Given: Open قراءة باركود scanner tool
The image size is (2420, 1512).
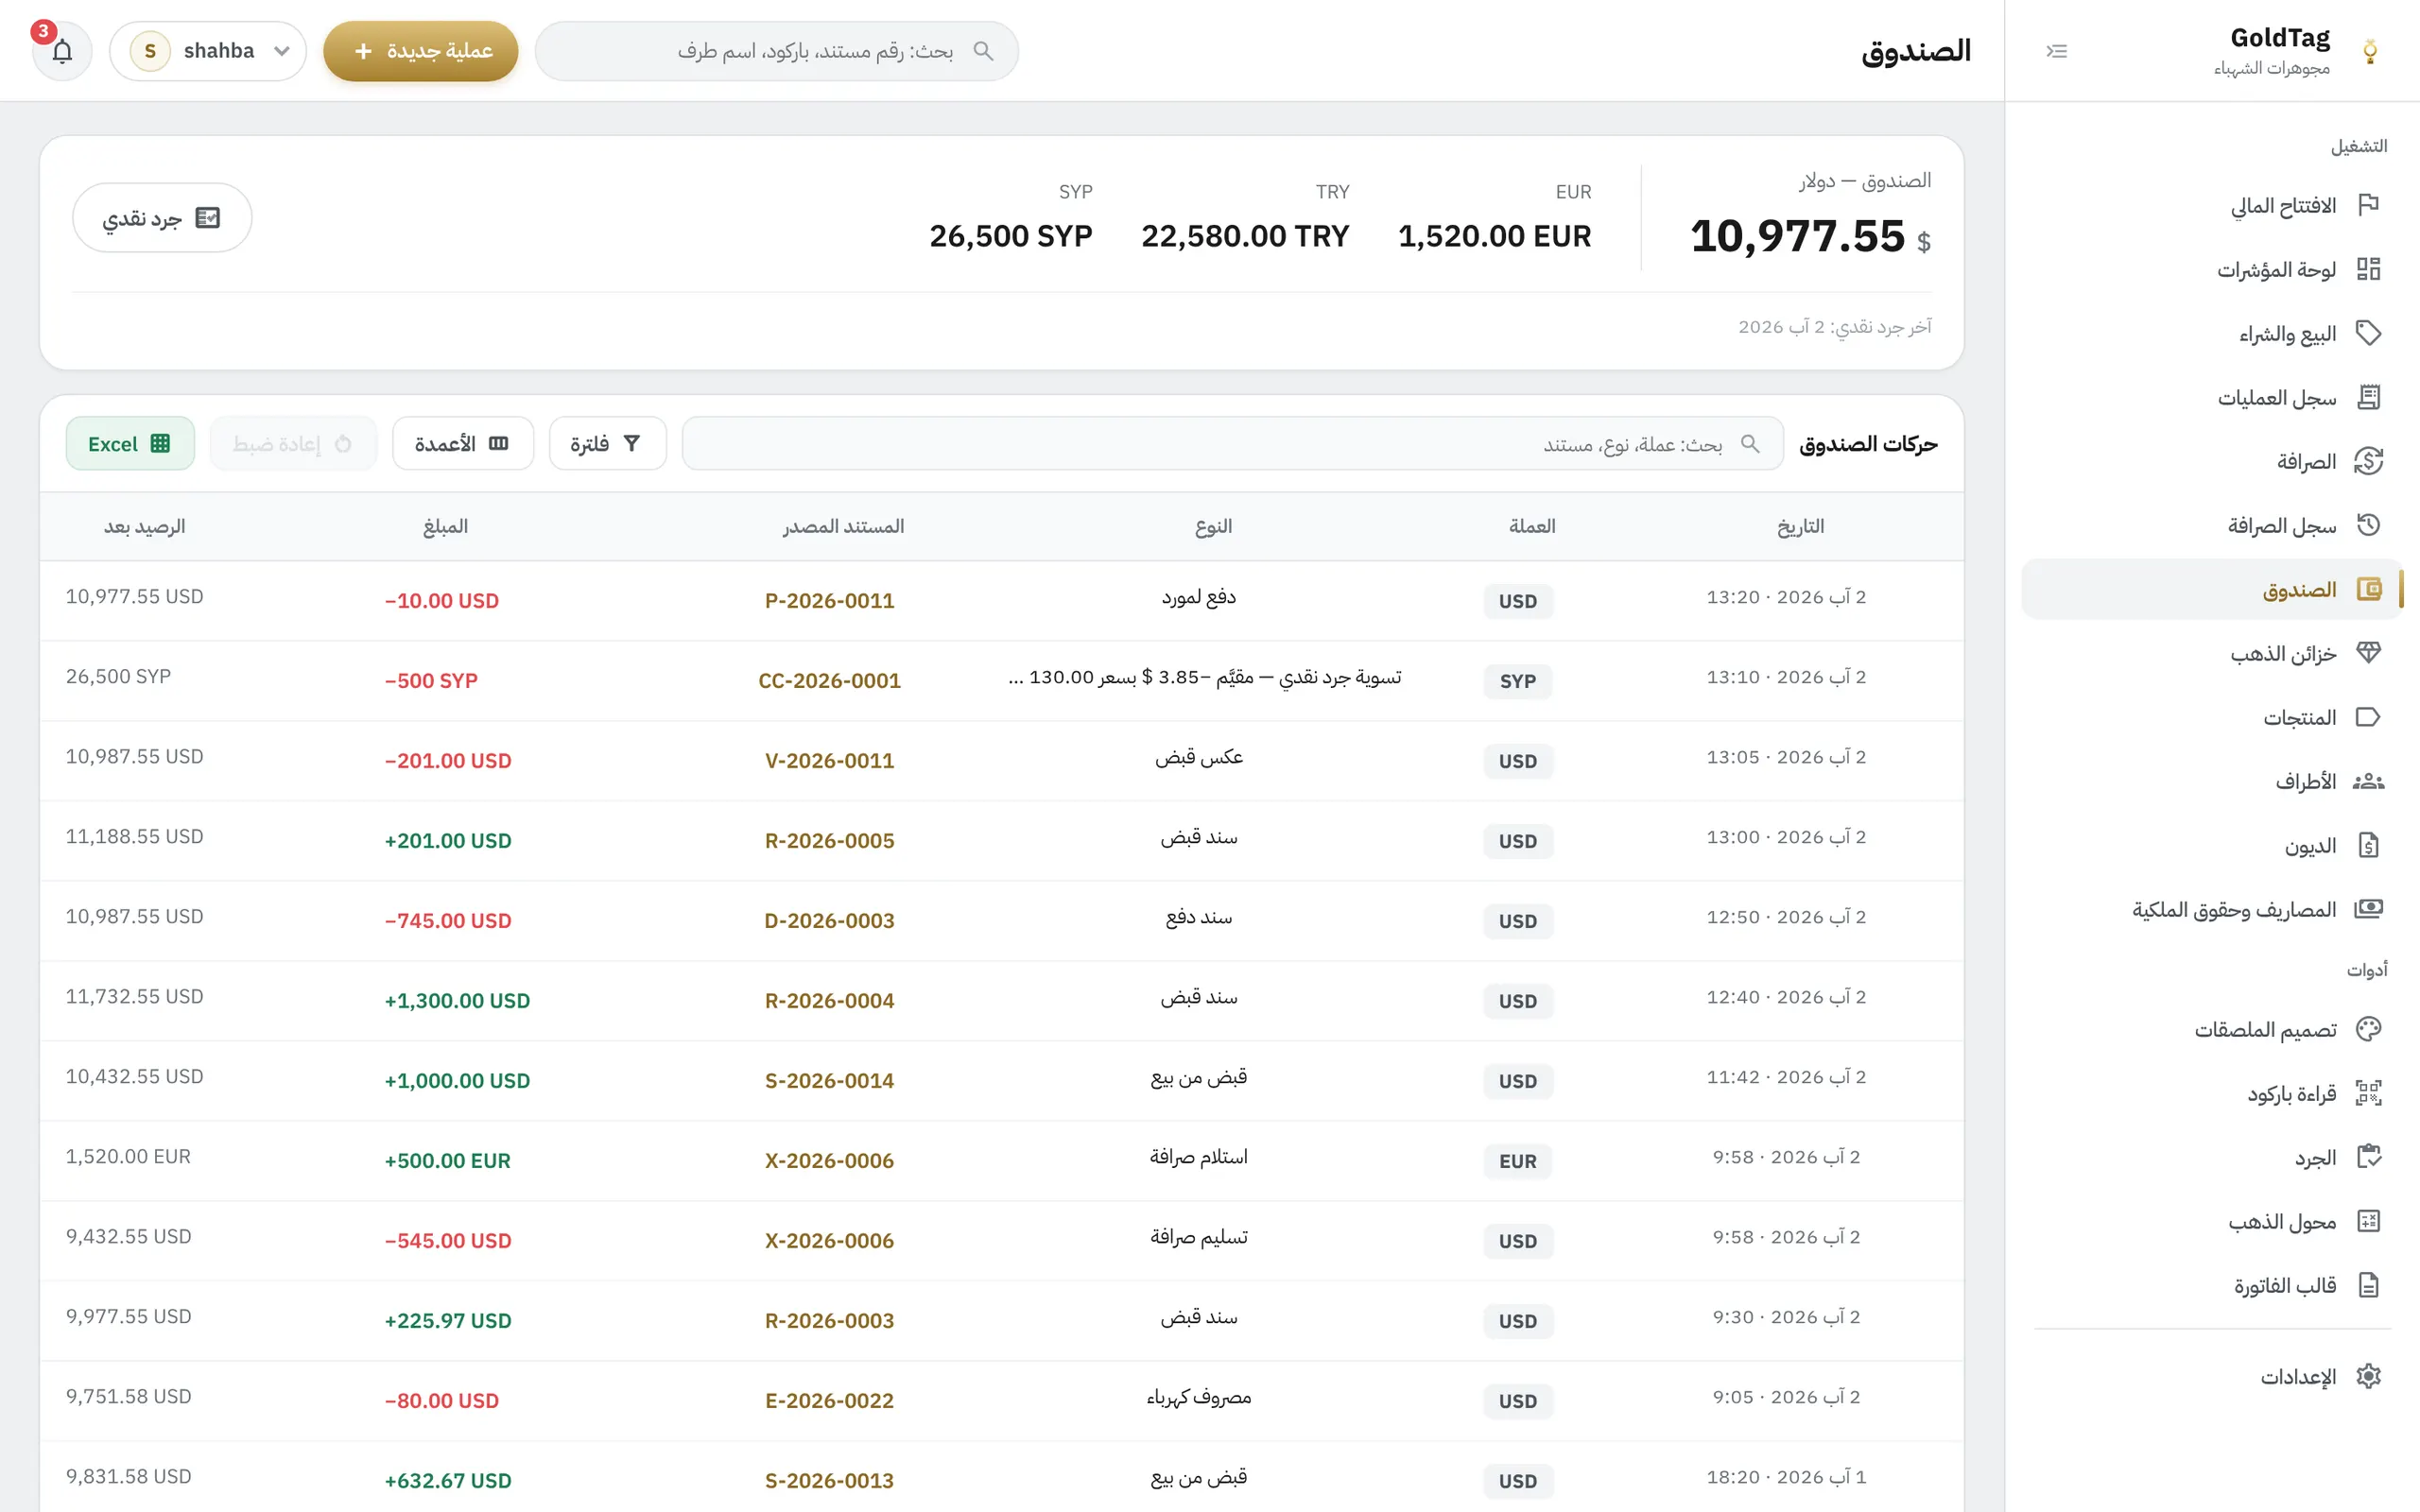Looking at the screenshot, I should pos(2212,1093).
